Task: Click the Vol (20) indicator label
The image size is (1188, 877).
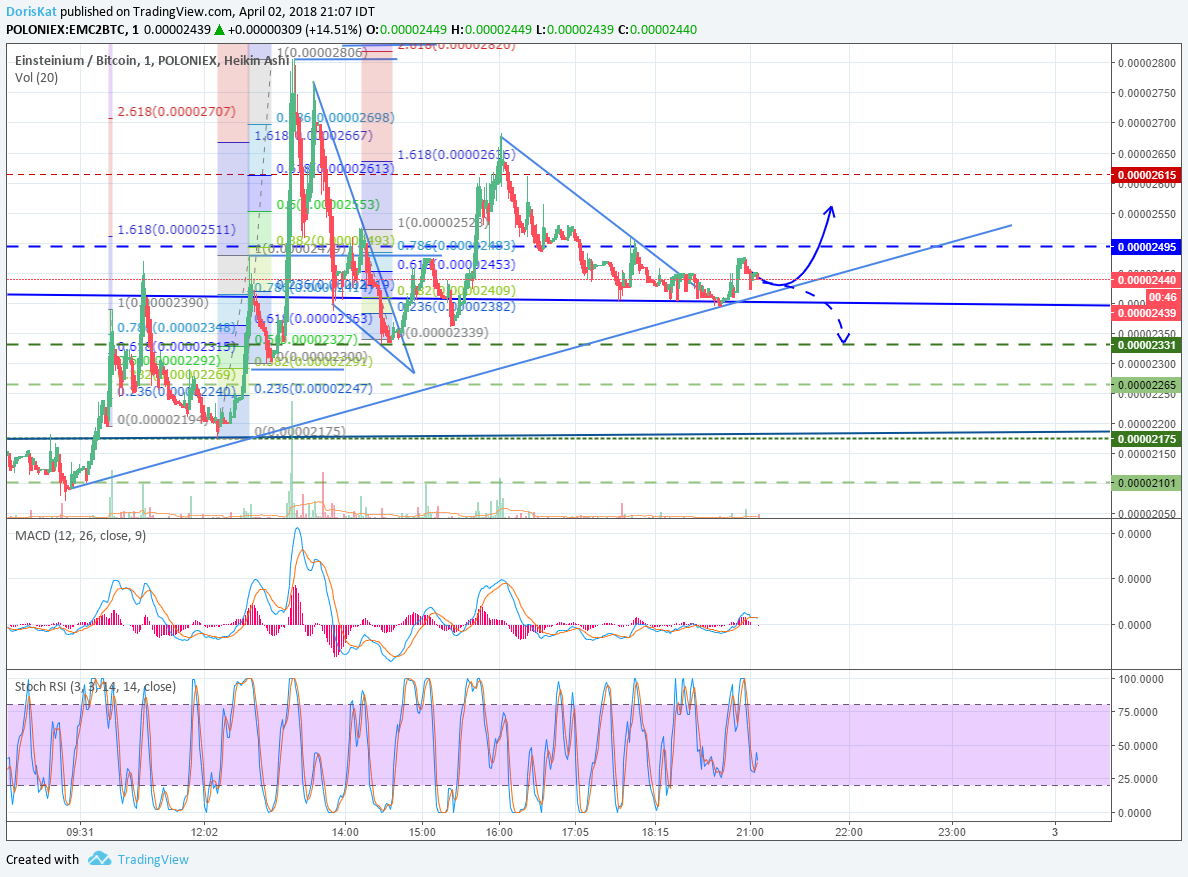Action: point(36,77)
